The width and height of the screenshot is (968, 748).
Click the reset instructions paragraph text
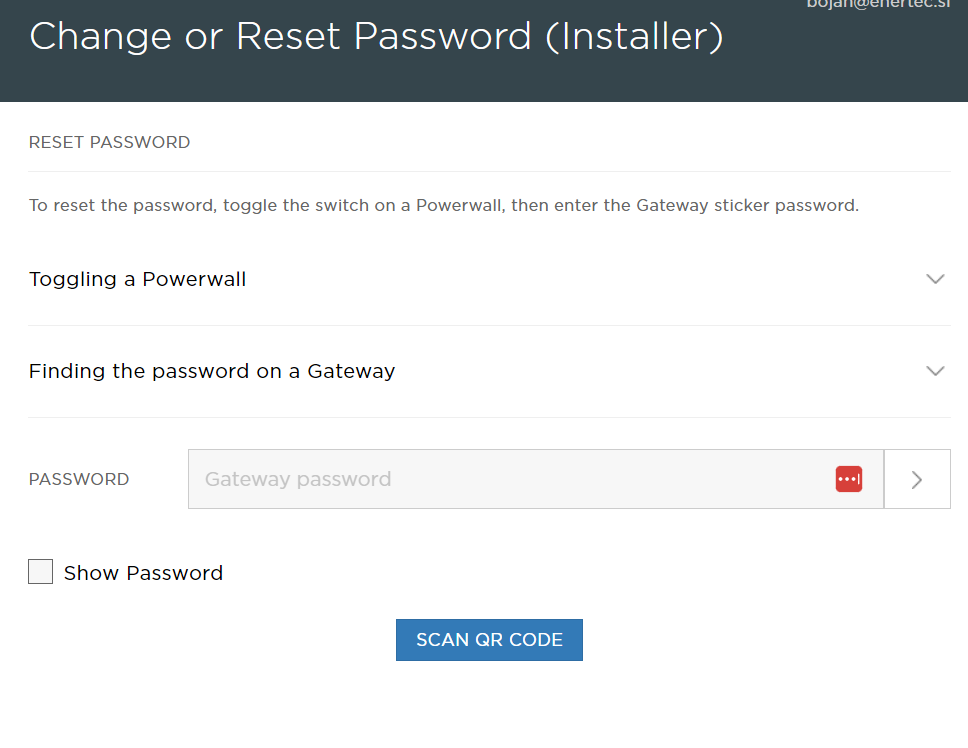click(444, 206)
